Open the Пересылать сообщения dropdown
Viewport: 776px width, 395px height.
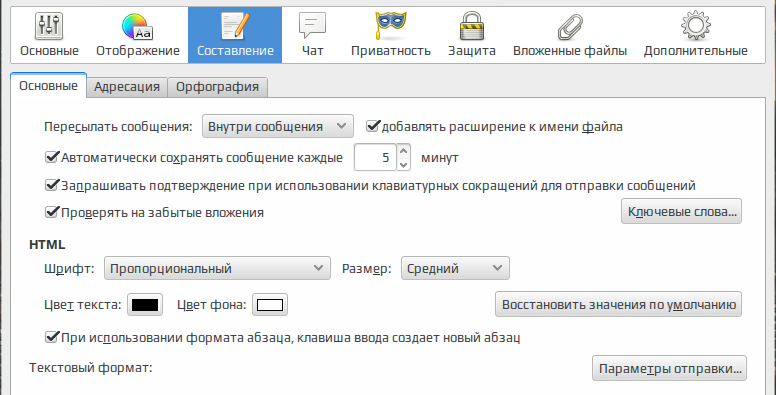click(278, 126)
